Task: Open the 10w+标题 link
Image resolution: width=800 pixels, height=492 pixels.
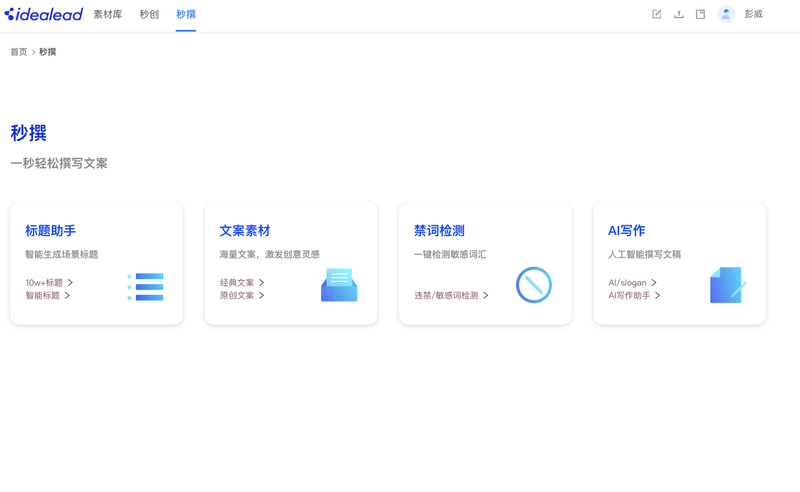Action: tap(44, 282)
